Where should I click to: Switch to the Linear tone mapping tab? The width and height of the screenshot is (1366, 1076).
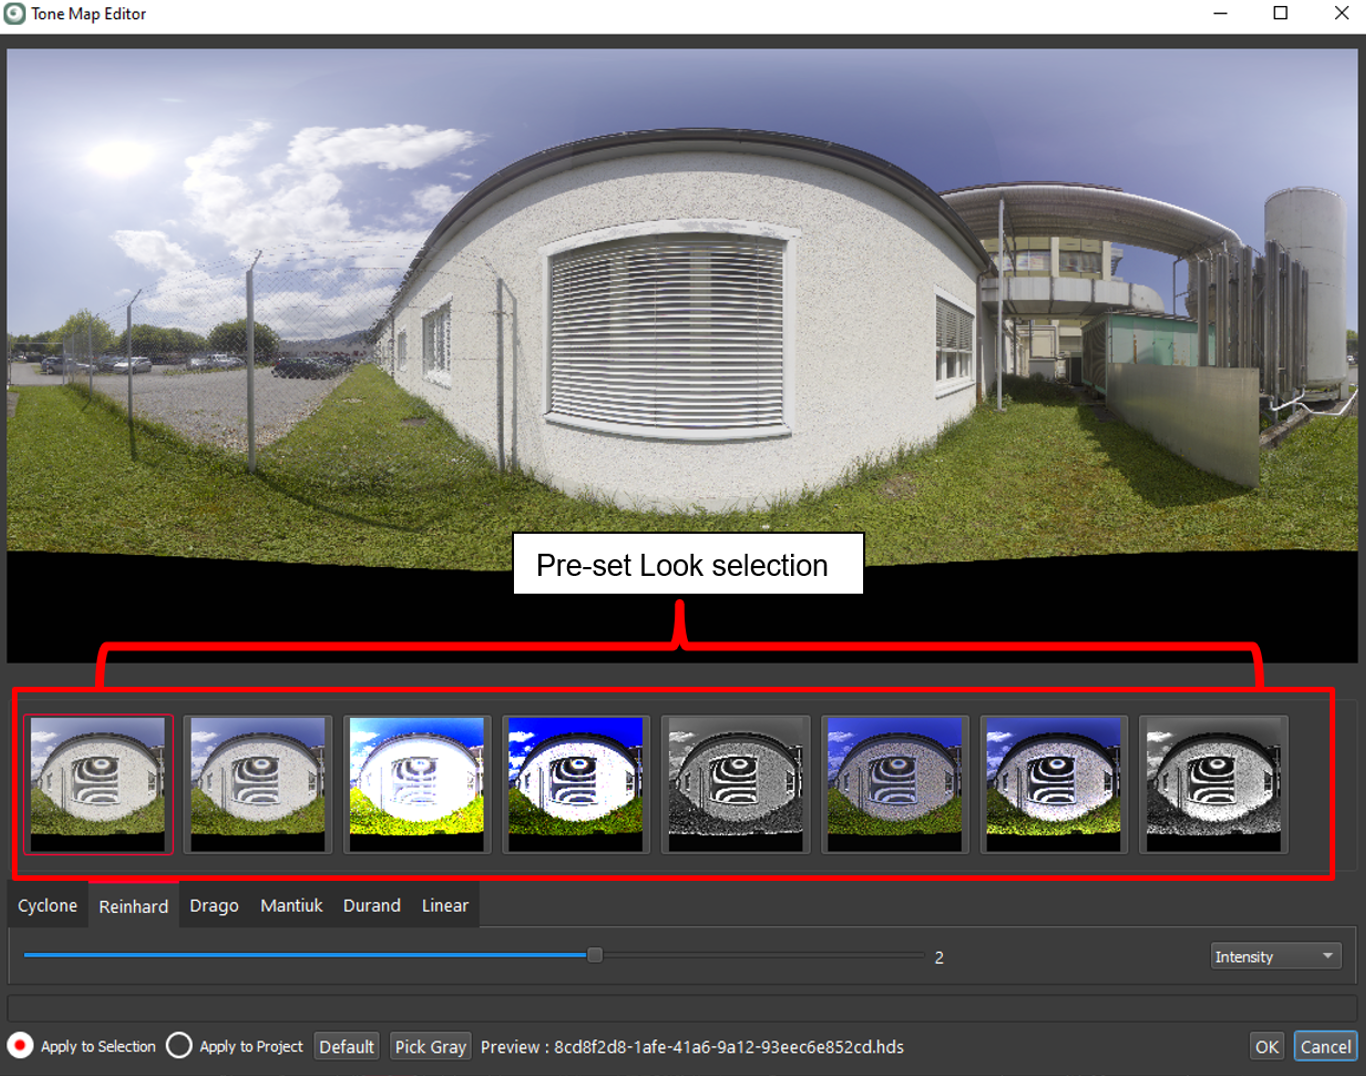(444, 905)
